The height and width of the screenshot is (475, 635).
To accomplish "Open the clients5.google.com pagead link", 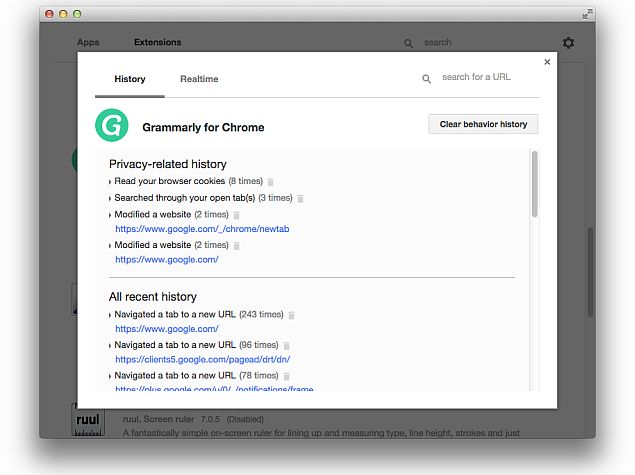I will click(x=202, y=359).
